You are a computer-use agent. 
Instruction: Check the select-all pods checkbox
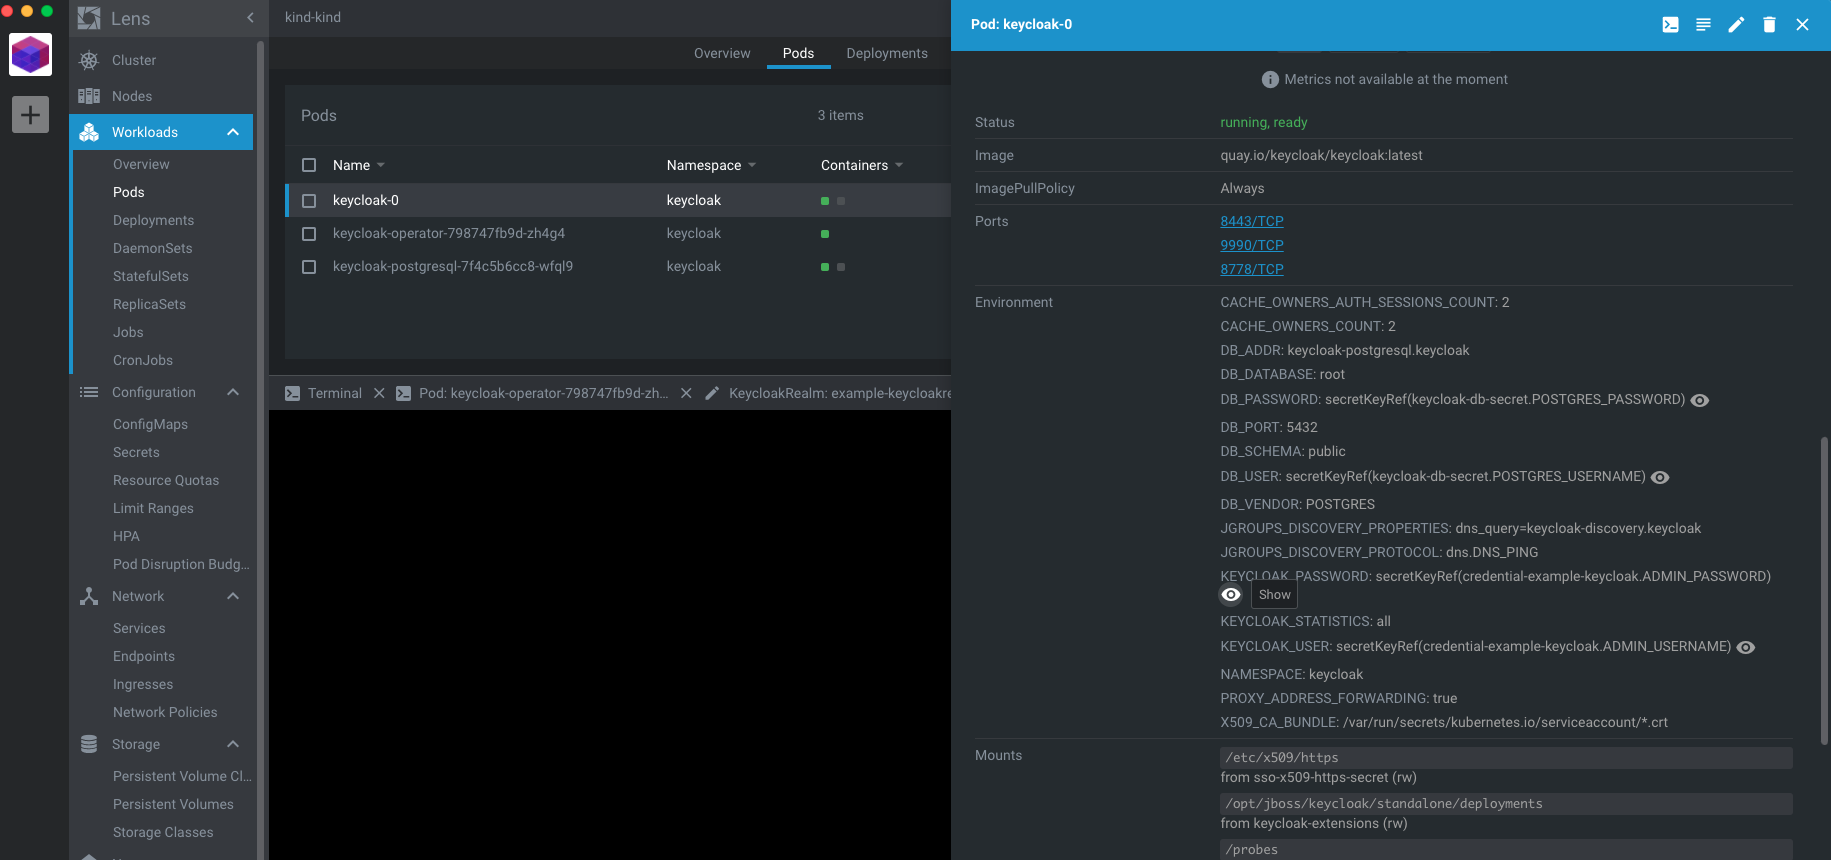(x=309, y=165)
